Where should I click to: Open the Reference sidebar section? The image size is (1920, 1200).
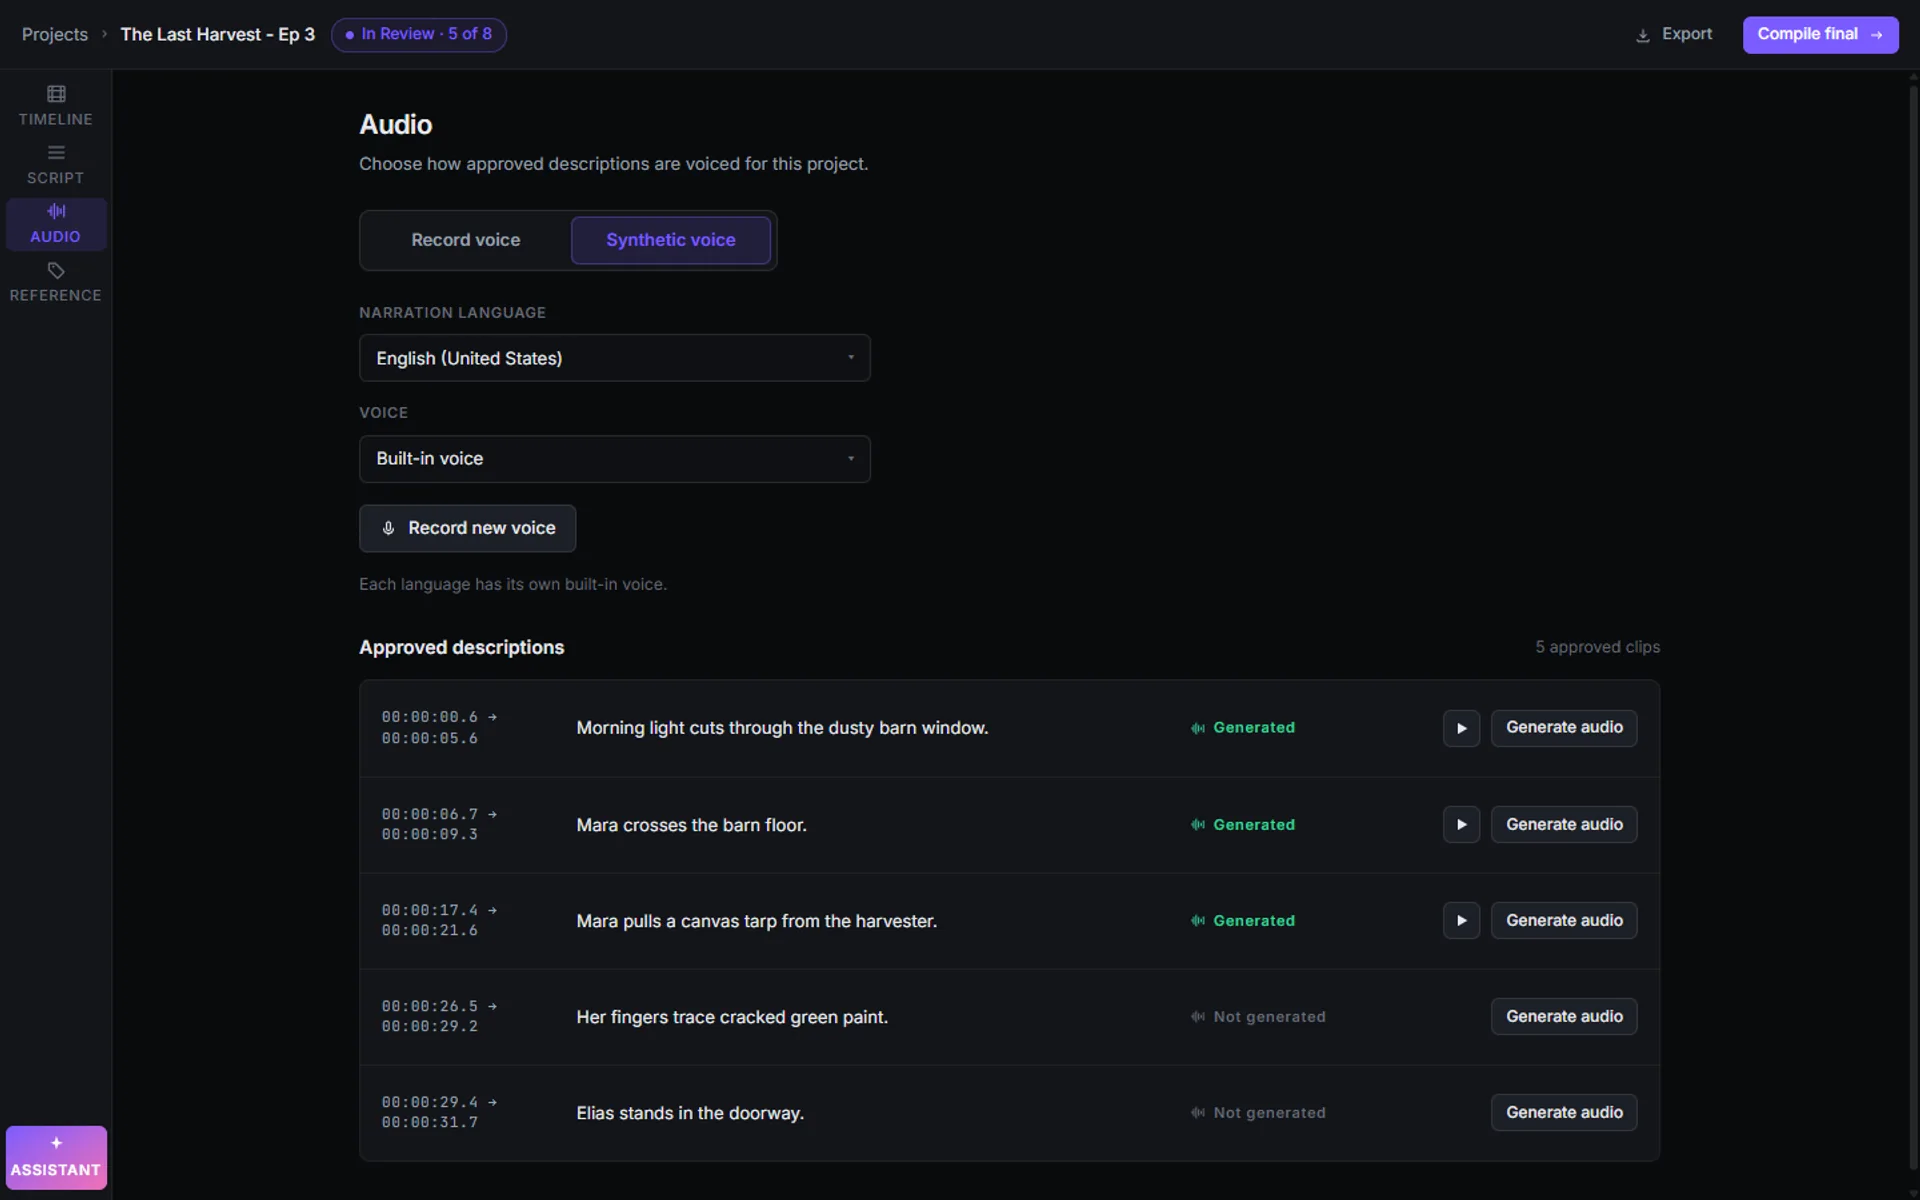[x=56, y=283]
